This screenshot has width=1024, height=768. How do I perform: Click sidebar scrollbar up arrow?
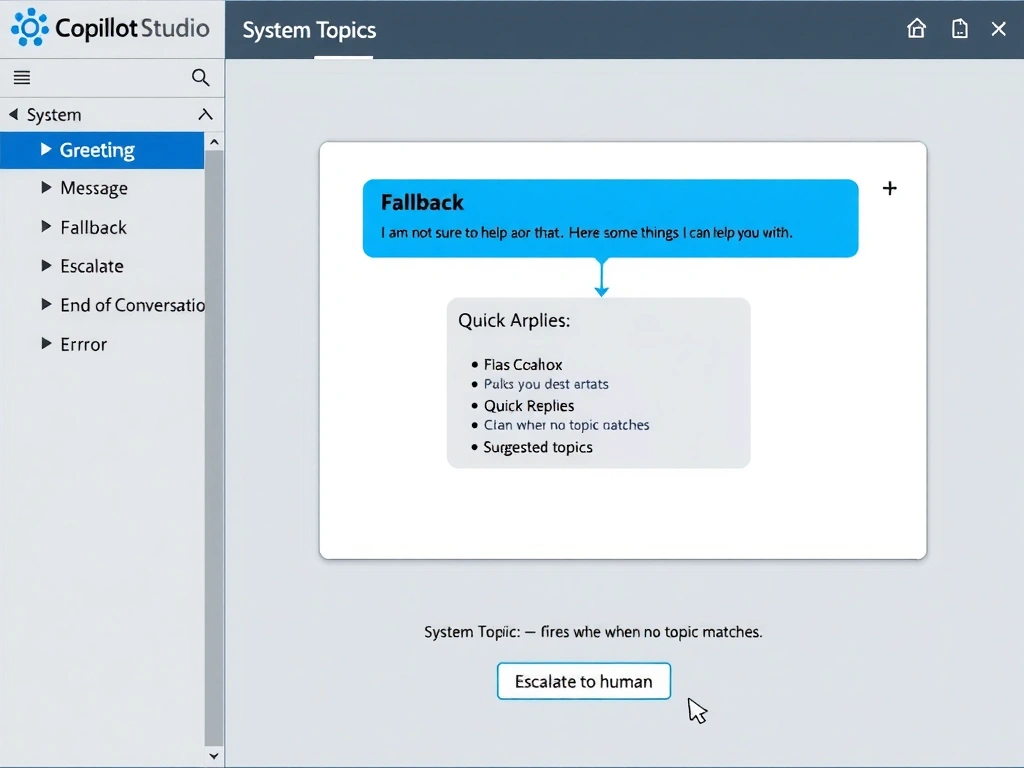pos(214,142)
